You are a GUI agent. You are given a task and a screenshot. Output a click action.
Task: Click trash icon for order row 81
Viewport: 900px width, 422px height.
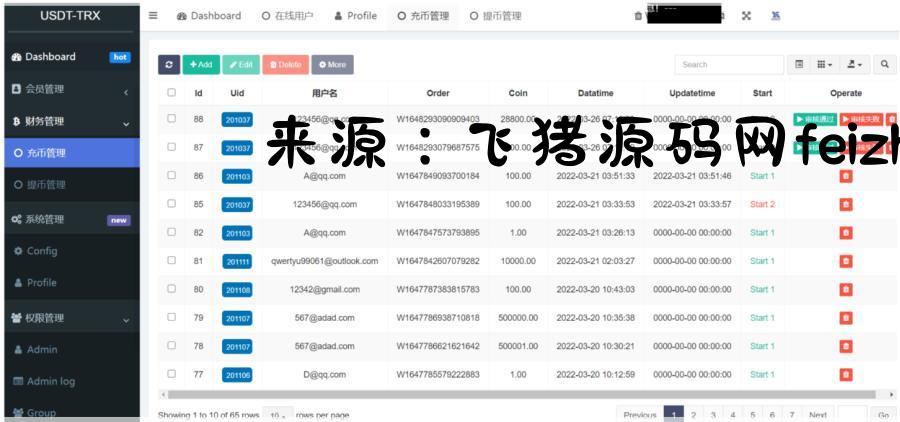point(846,261)
